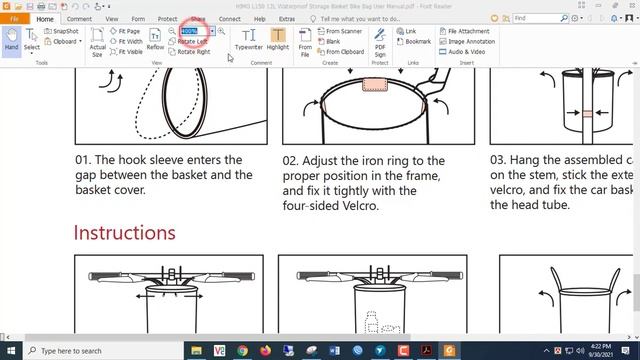Take a SnapShot of the page
The image size is (640, 360).
pyautogui.click(x=61, y=31)
